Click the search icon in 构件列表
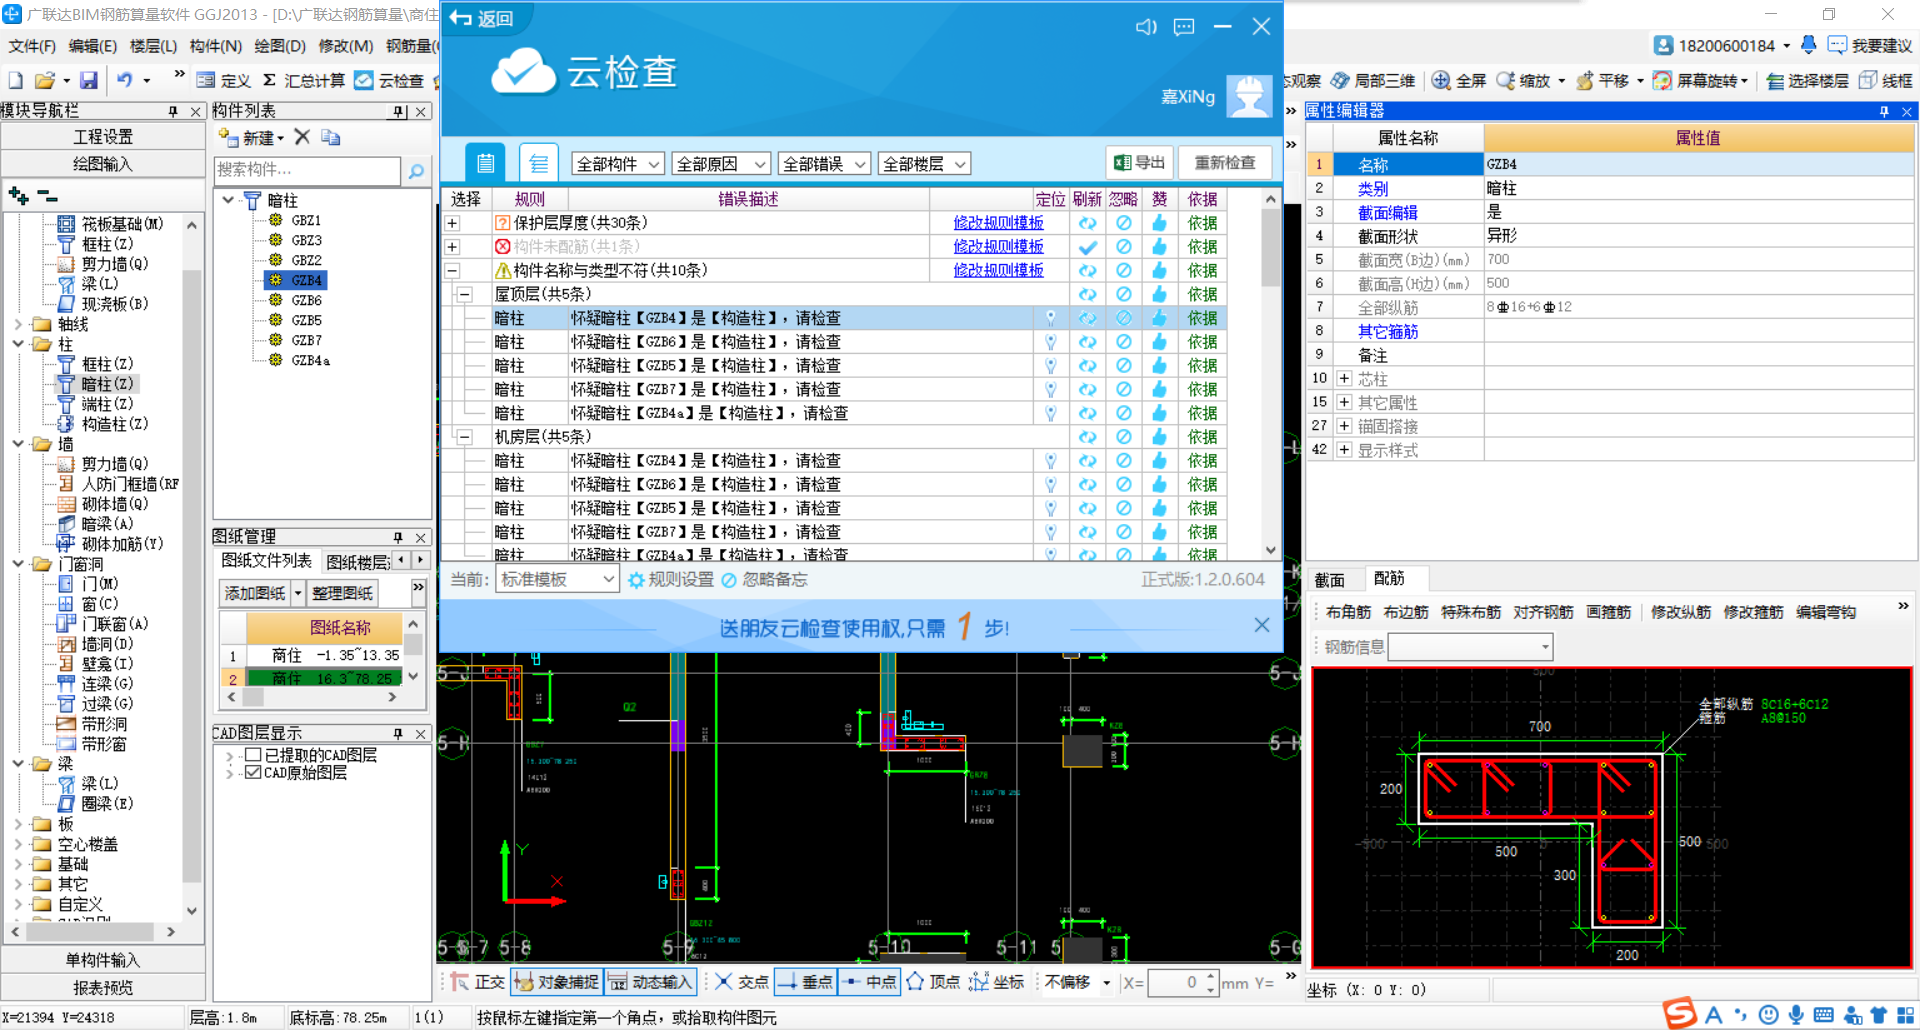Screen dimensions: 1920x1030 point(416,171)
